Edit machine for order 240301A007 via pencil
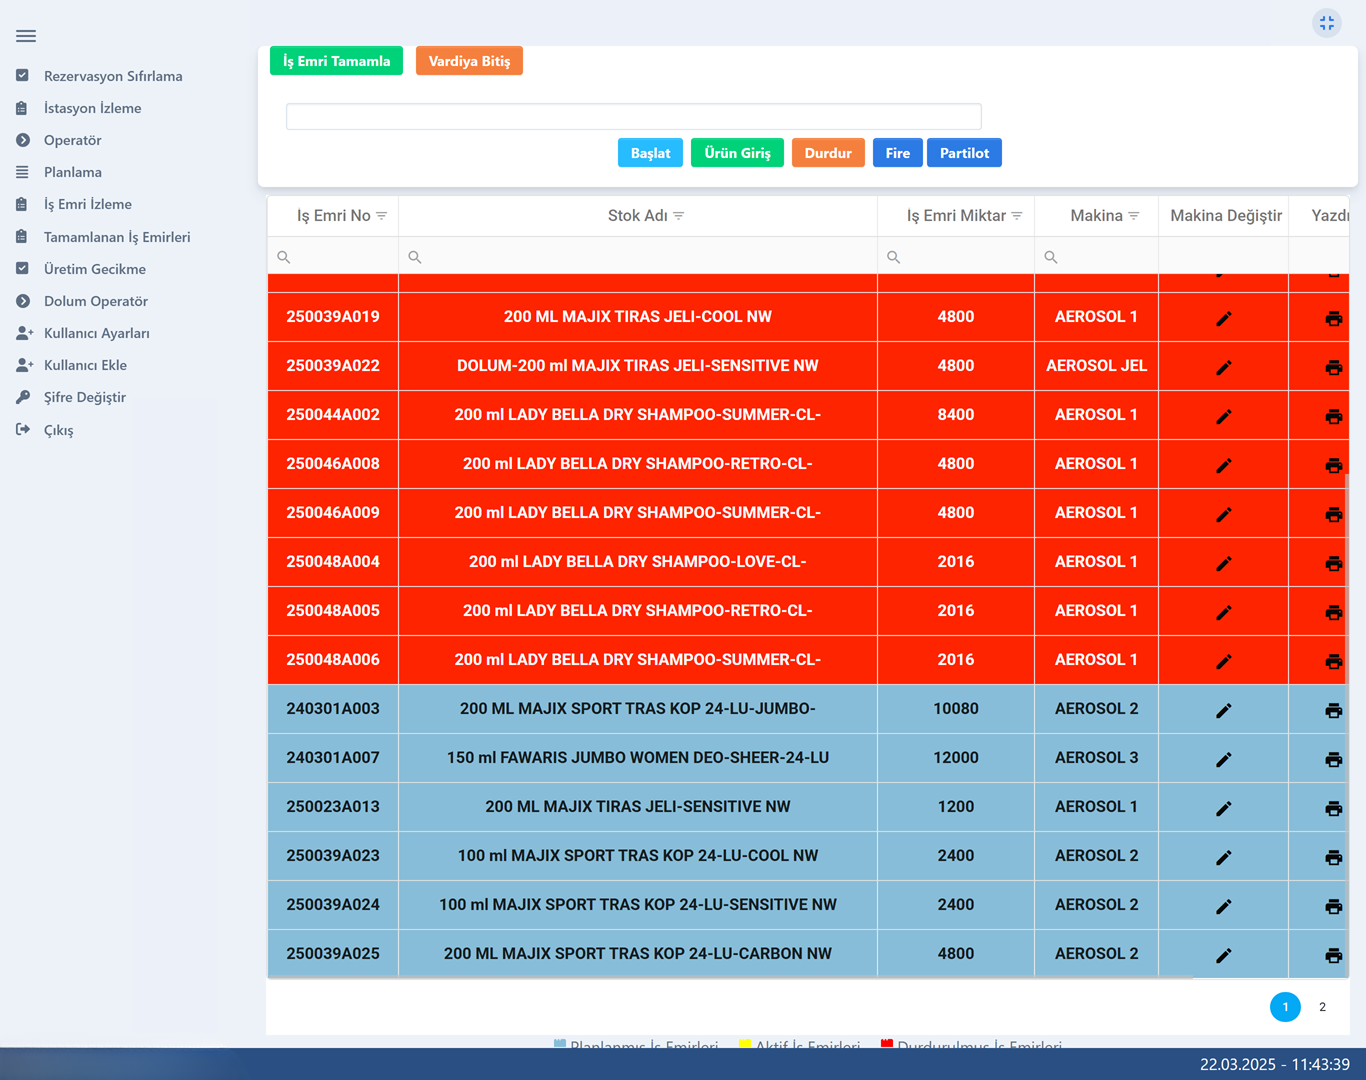 (x=1223, y=759)
